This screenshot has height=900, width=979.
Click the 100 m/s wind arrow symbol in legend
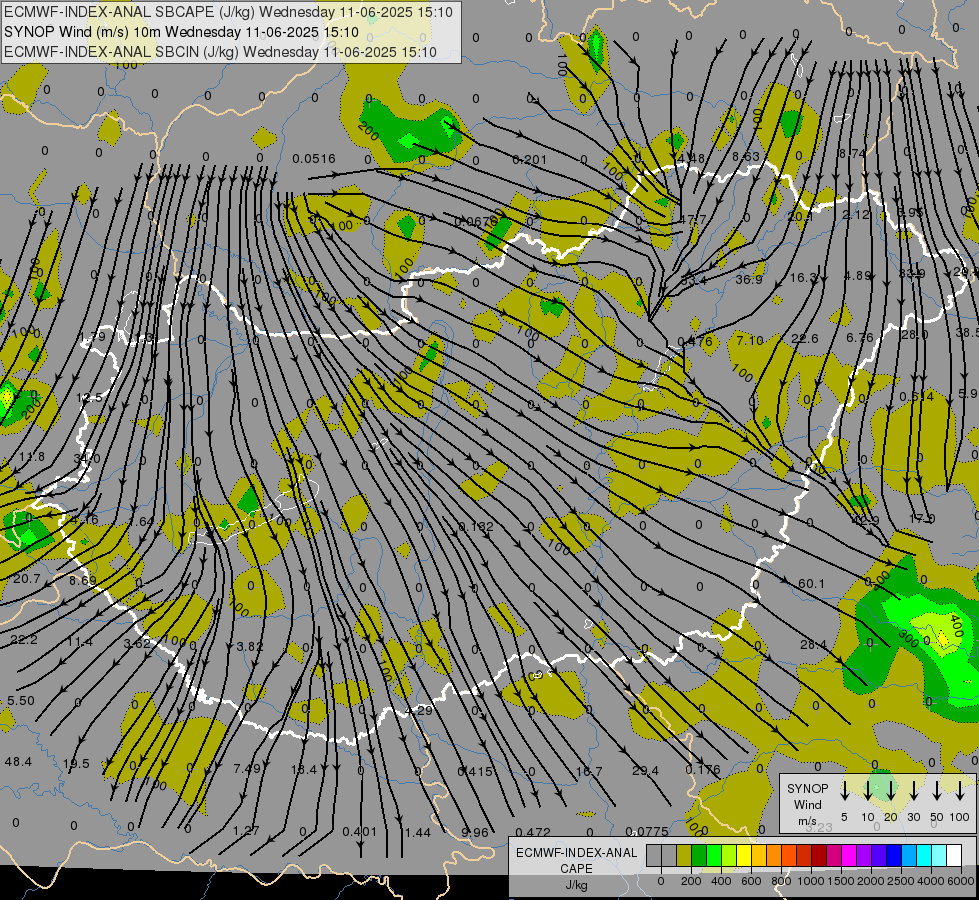tap(960, 791)
